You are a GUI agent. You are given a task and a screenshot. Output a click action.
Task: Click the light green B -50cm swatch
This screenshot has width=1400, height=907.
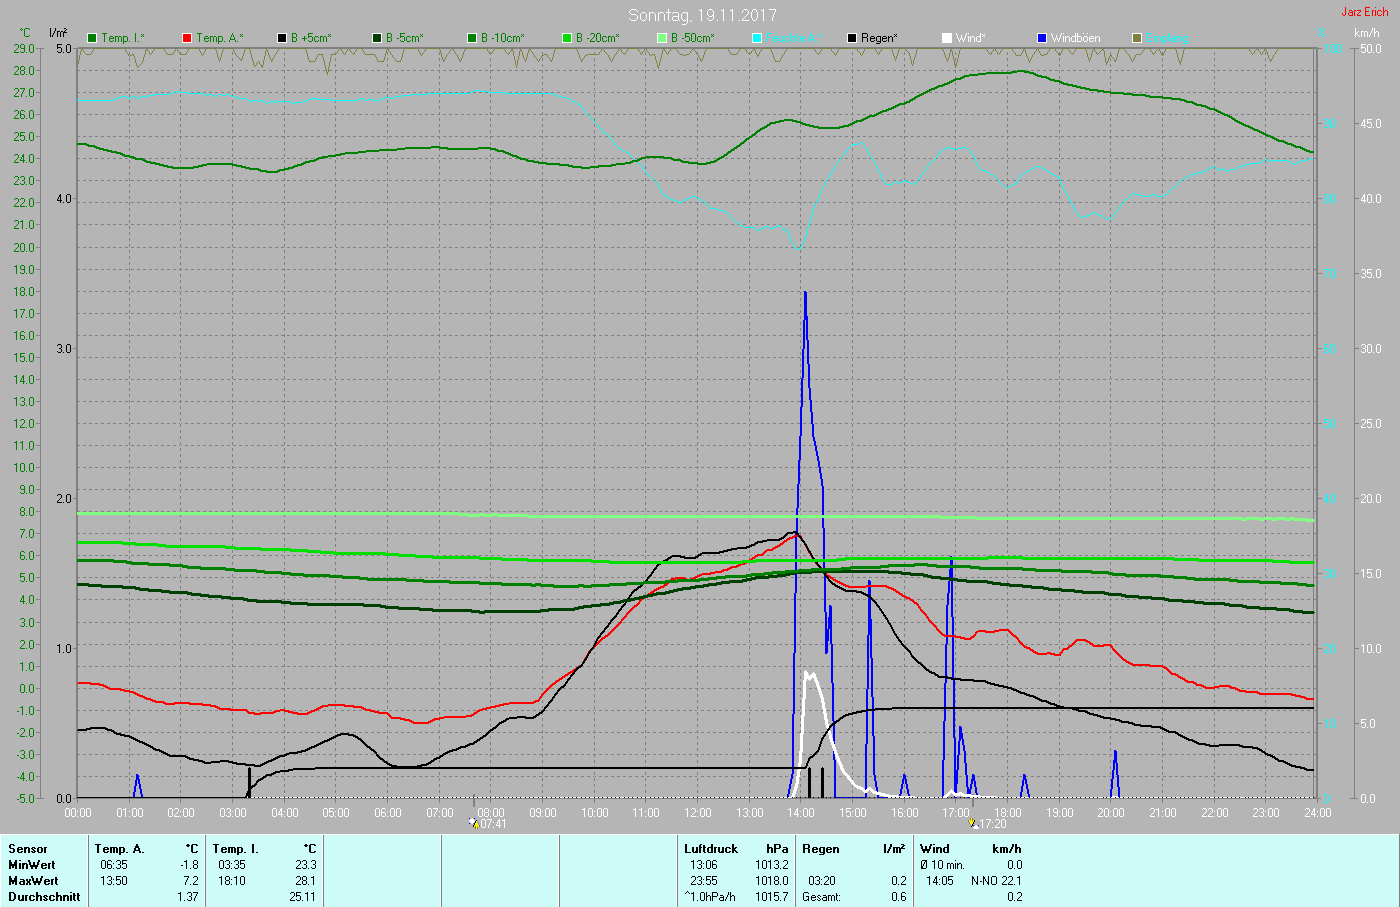click(x=662, y=38)
